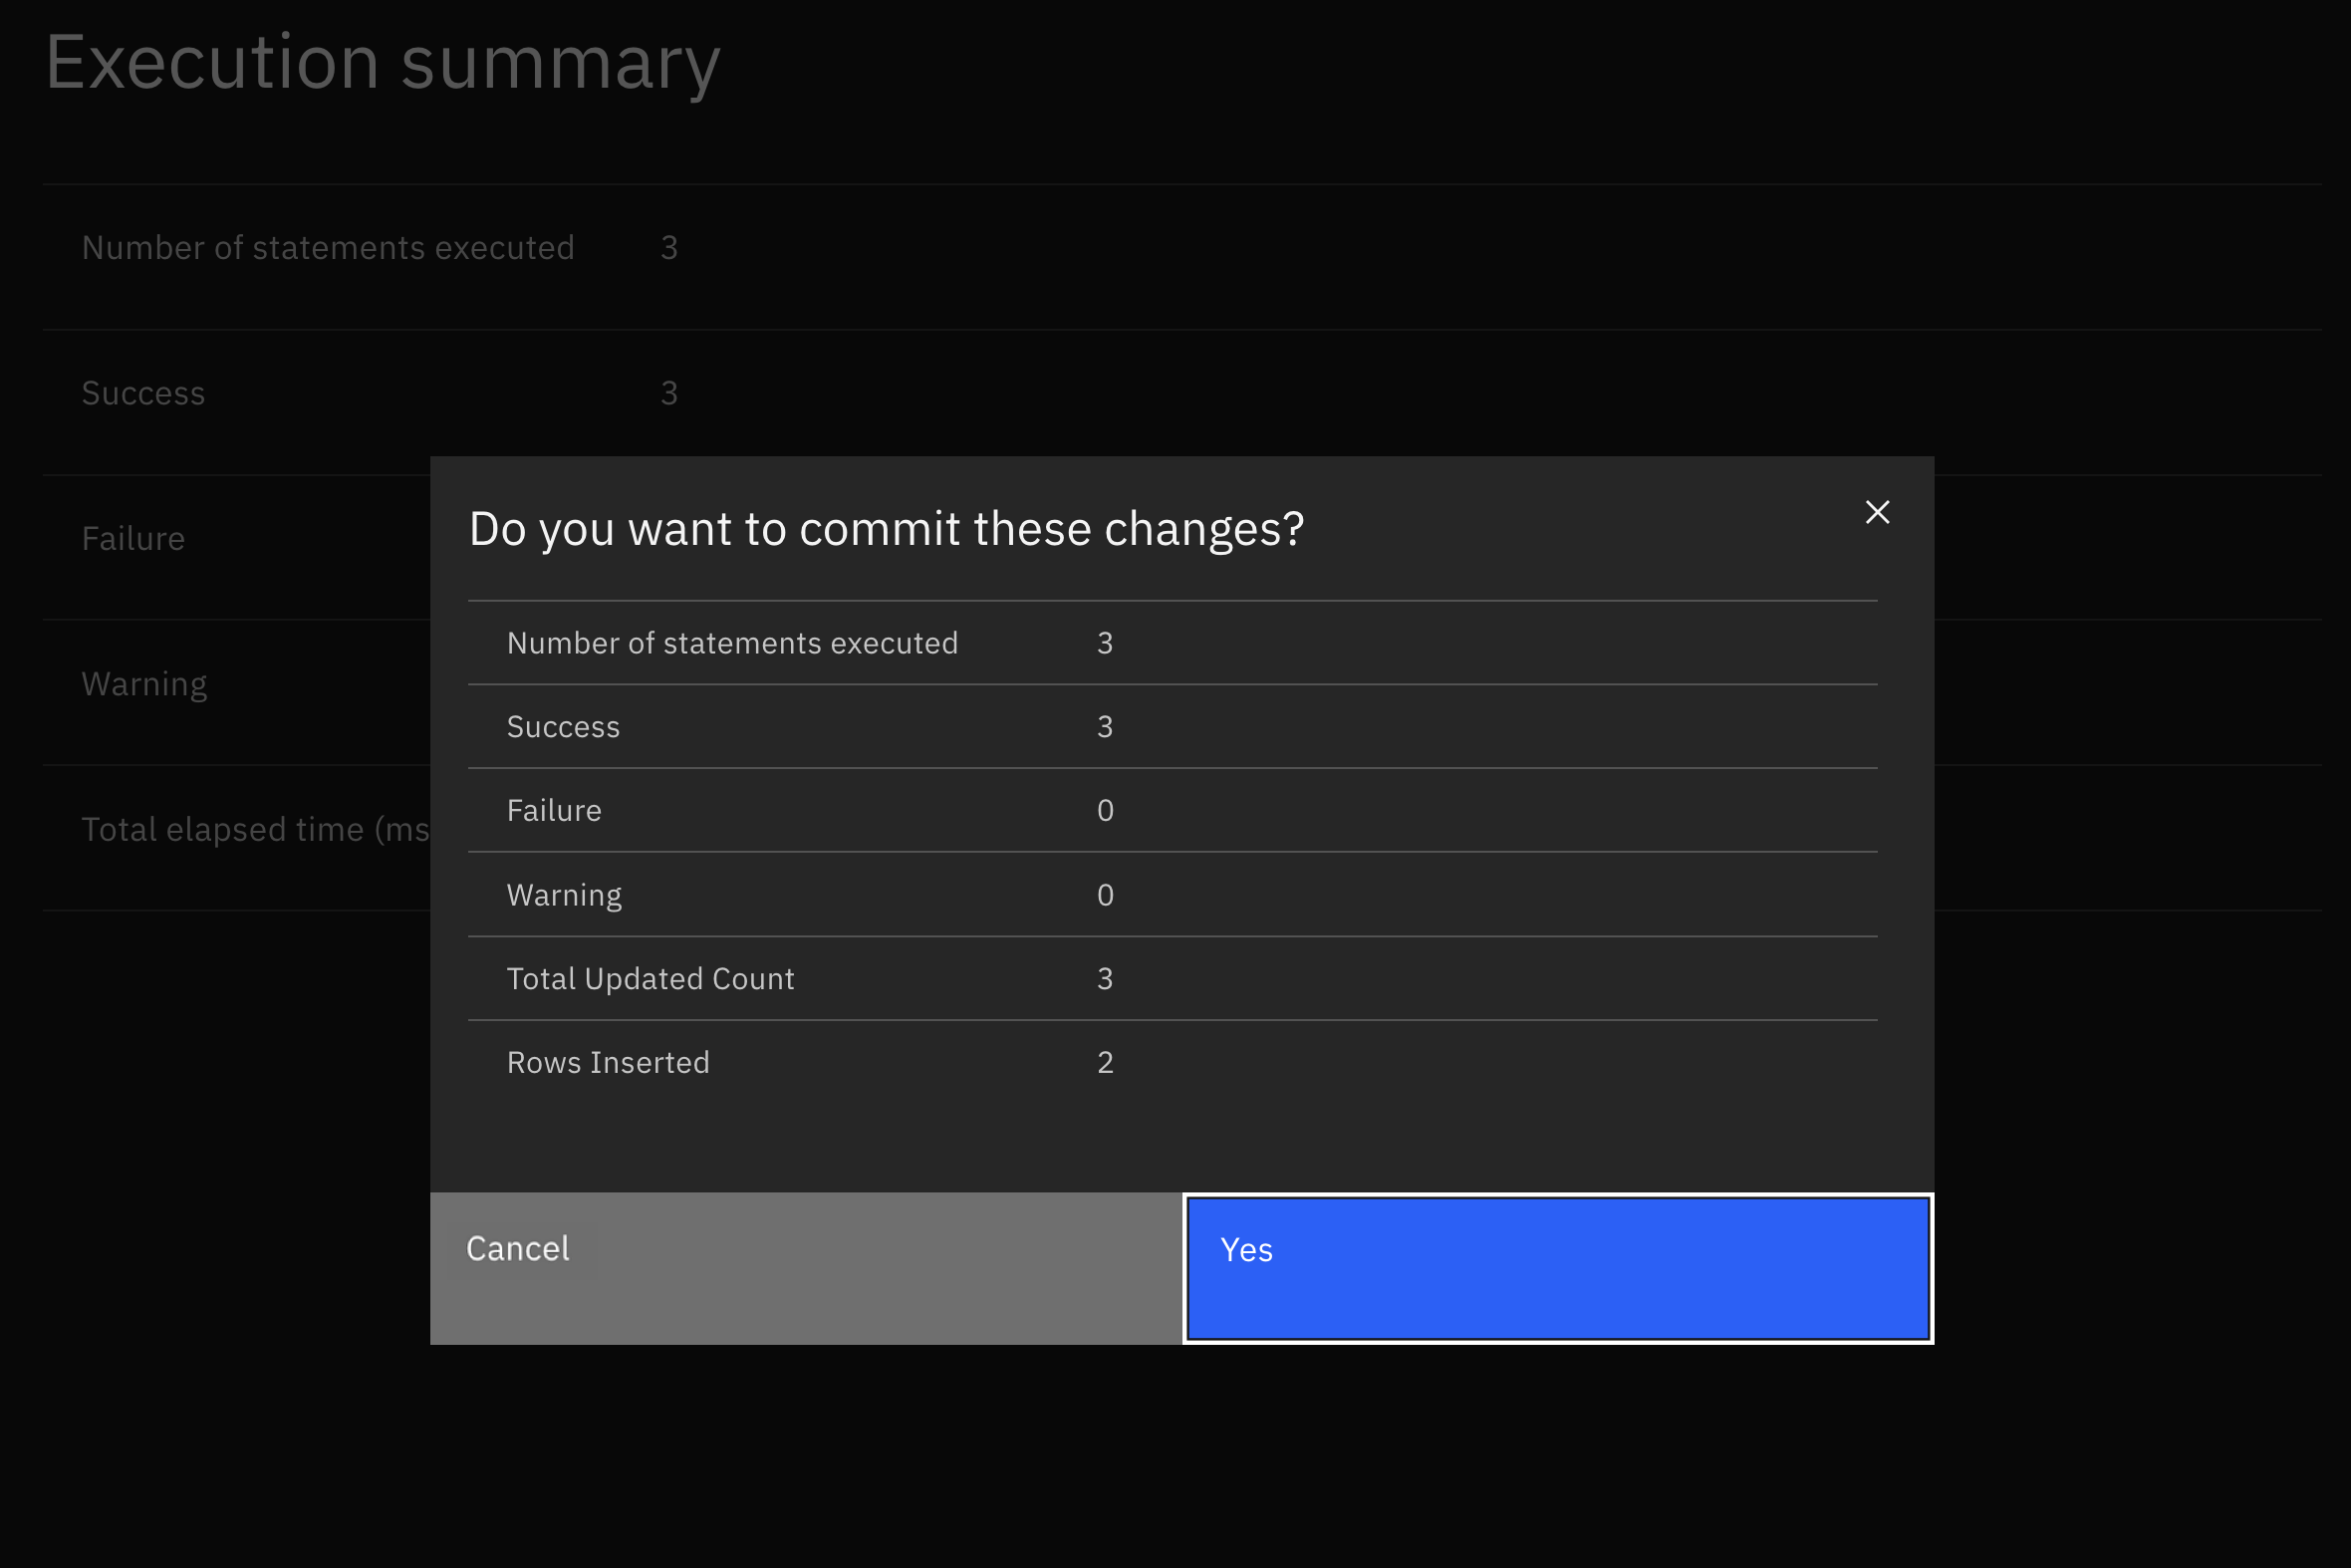Click background 'Number of statements executed' label
Image resolution: width=2351 pixels, height=1568 pixels.
328,248
